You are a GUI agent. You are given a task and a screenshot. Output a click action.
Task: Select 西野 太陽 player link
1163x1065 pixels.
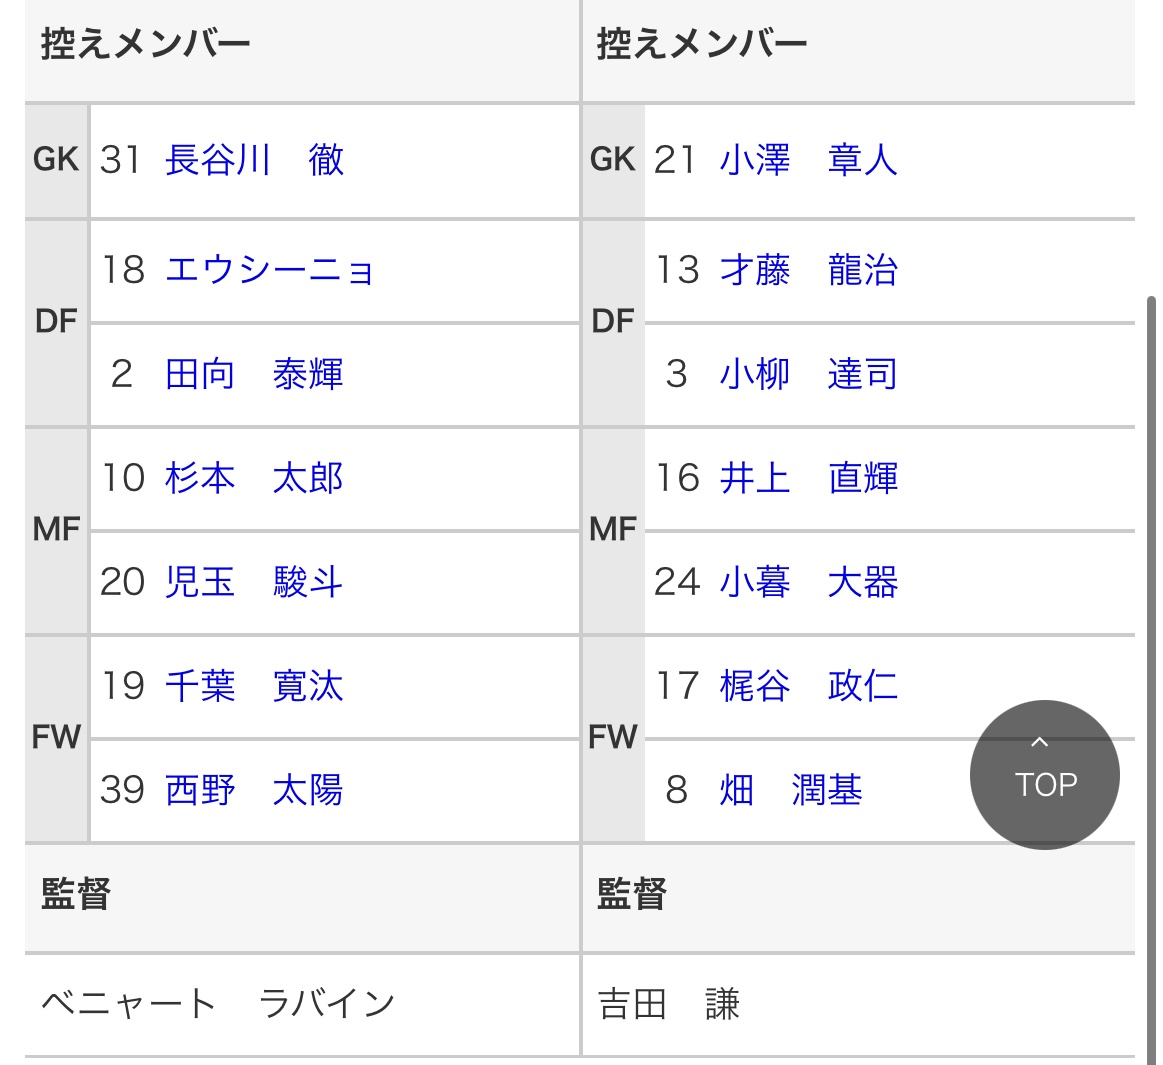coord(254,790)
